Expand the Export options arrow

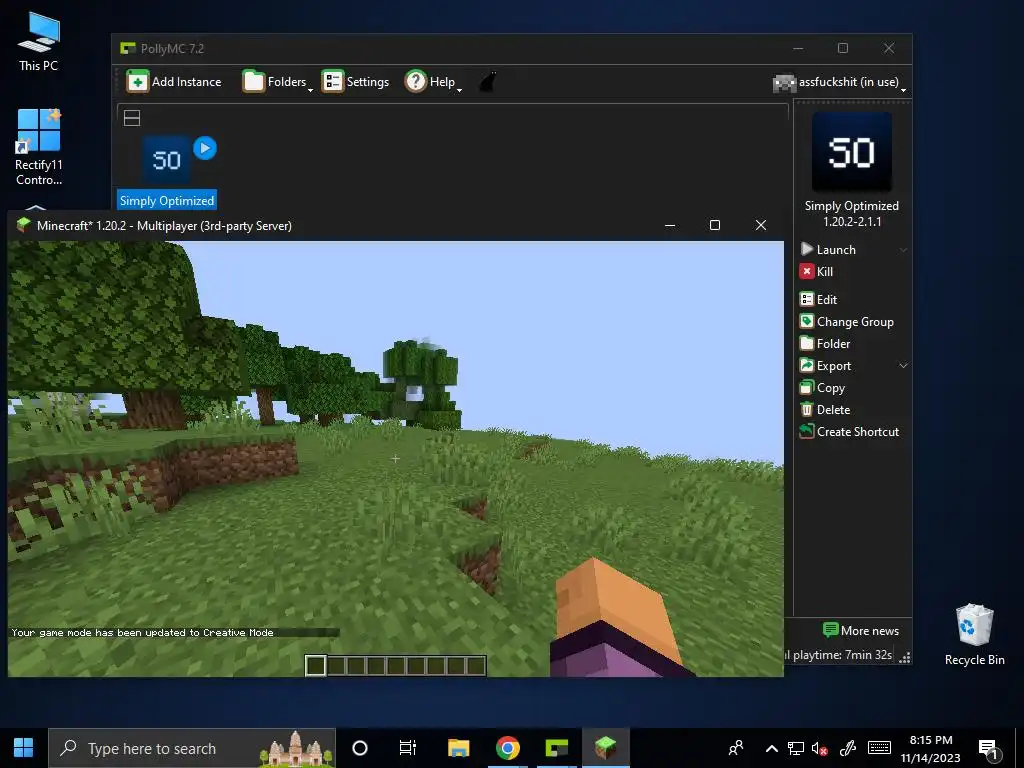[x=903, y=366]
